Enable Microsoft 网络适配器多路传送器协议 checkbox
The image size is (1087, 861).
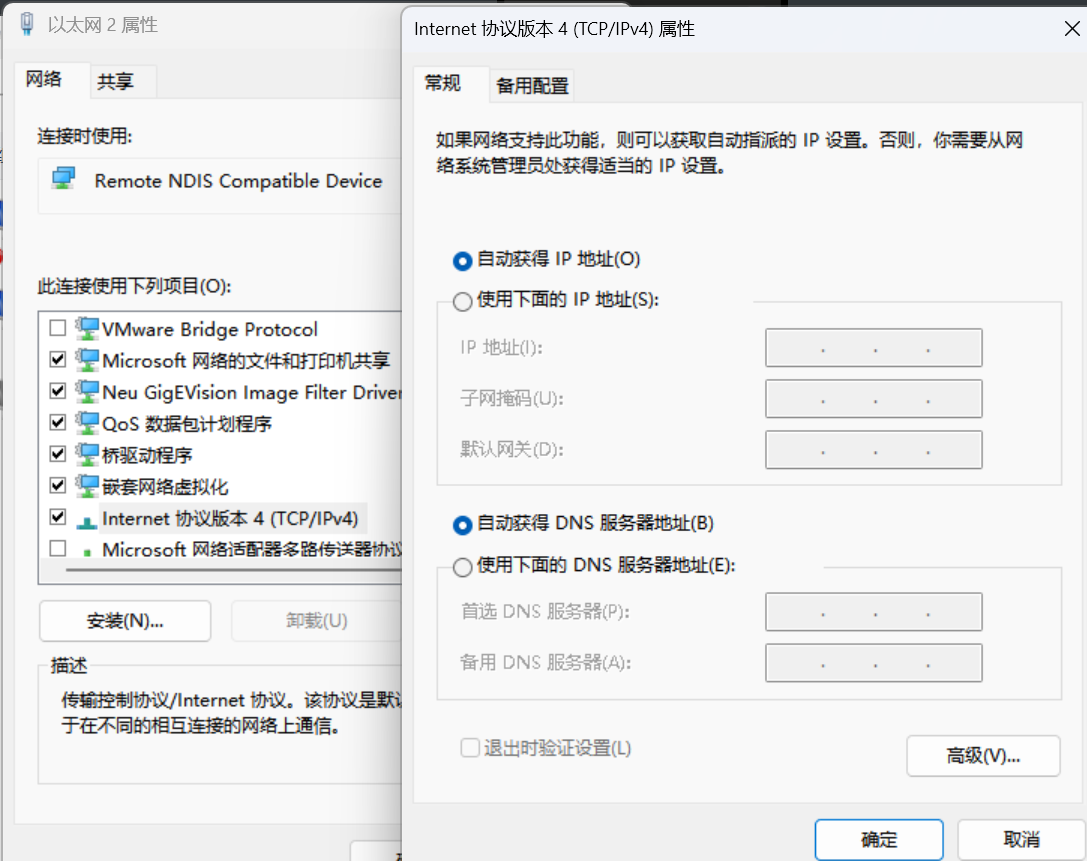[x=58, y=548]
